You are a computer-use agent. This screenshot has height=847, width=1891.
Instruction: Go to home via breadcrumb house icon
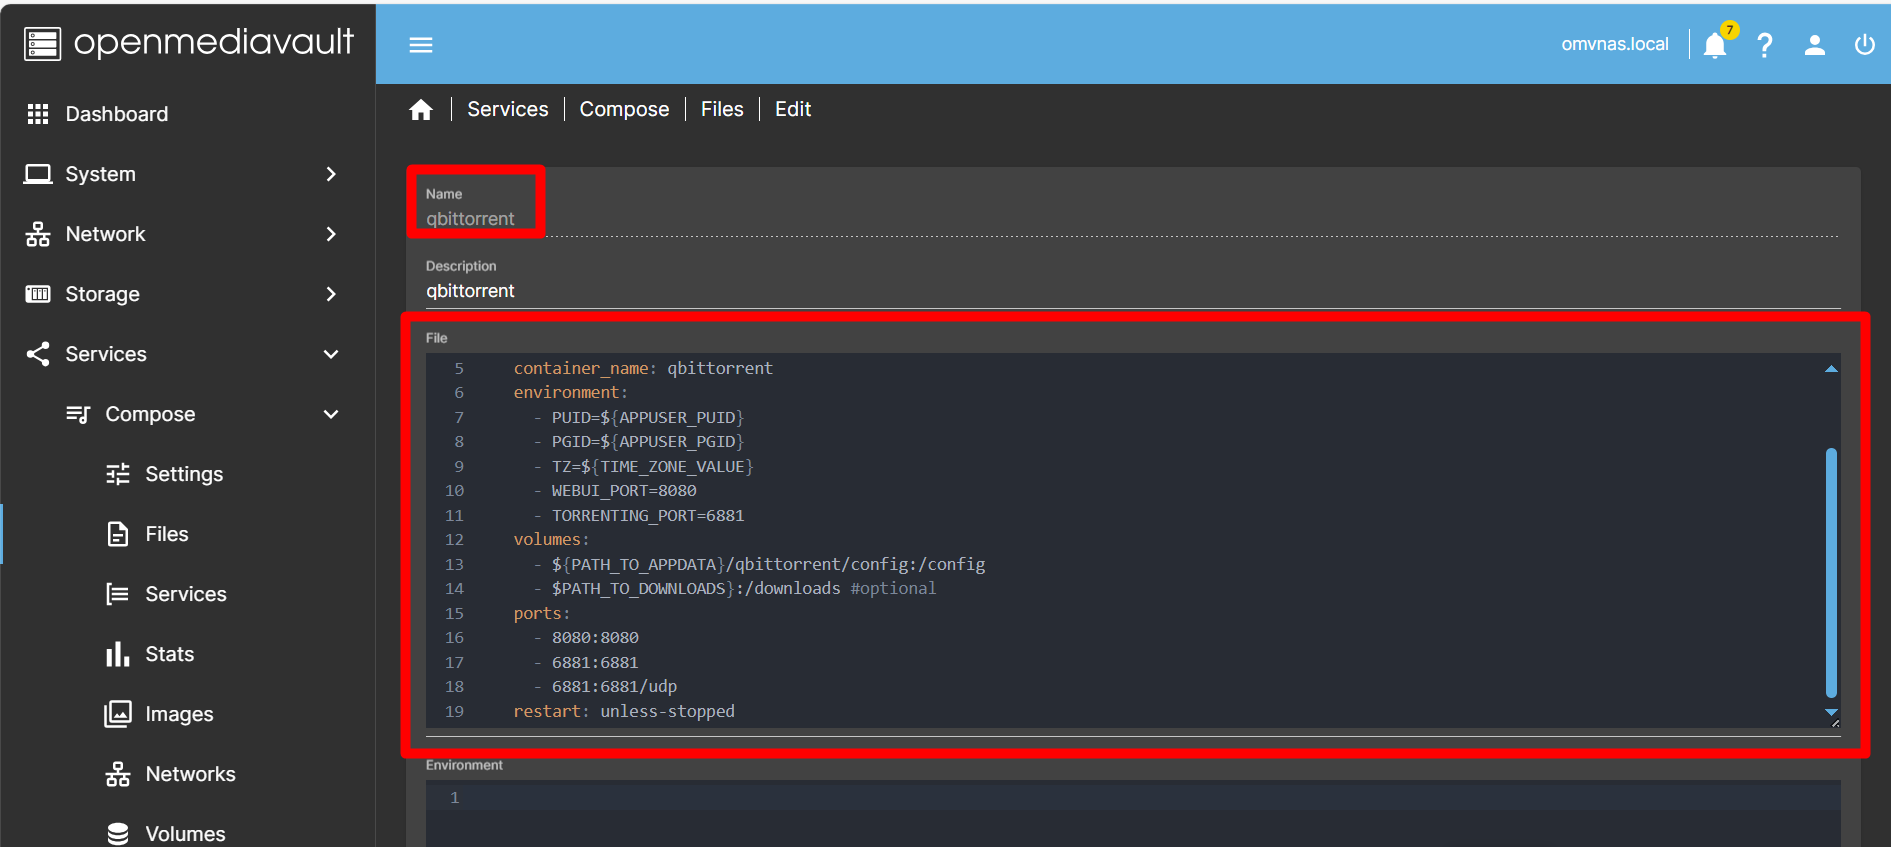tap(421, 110)
